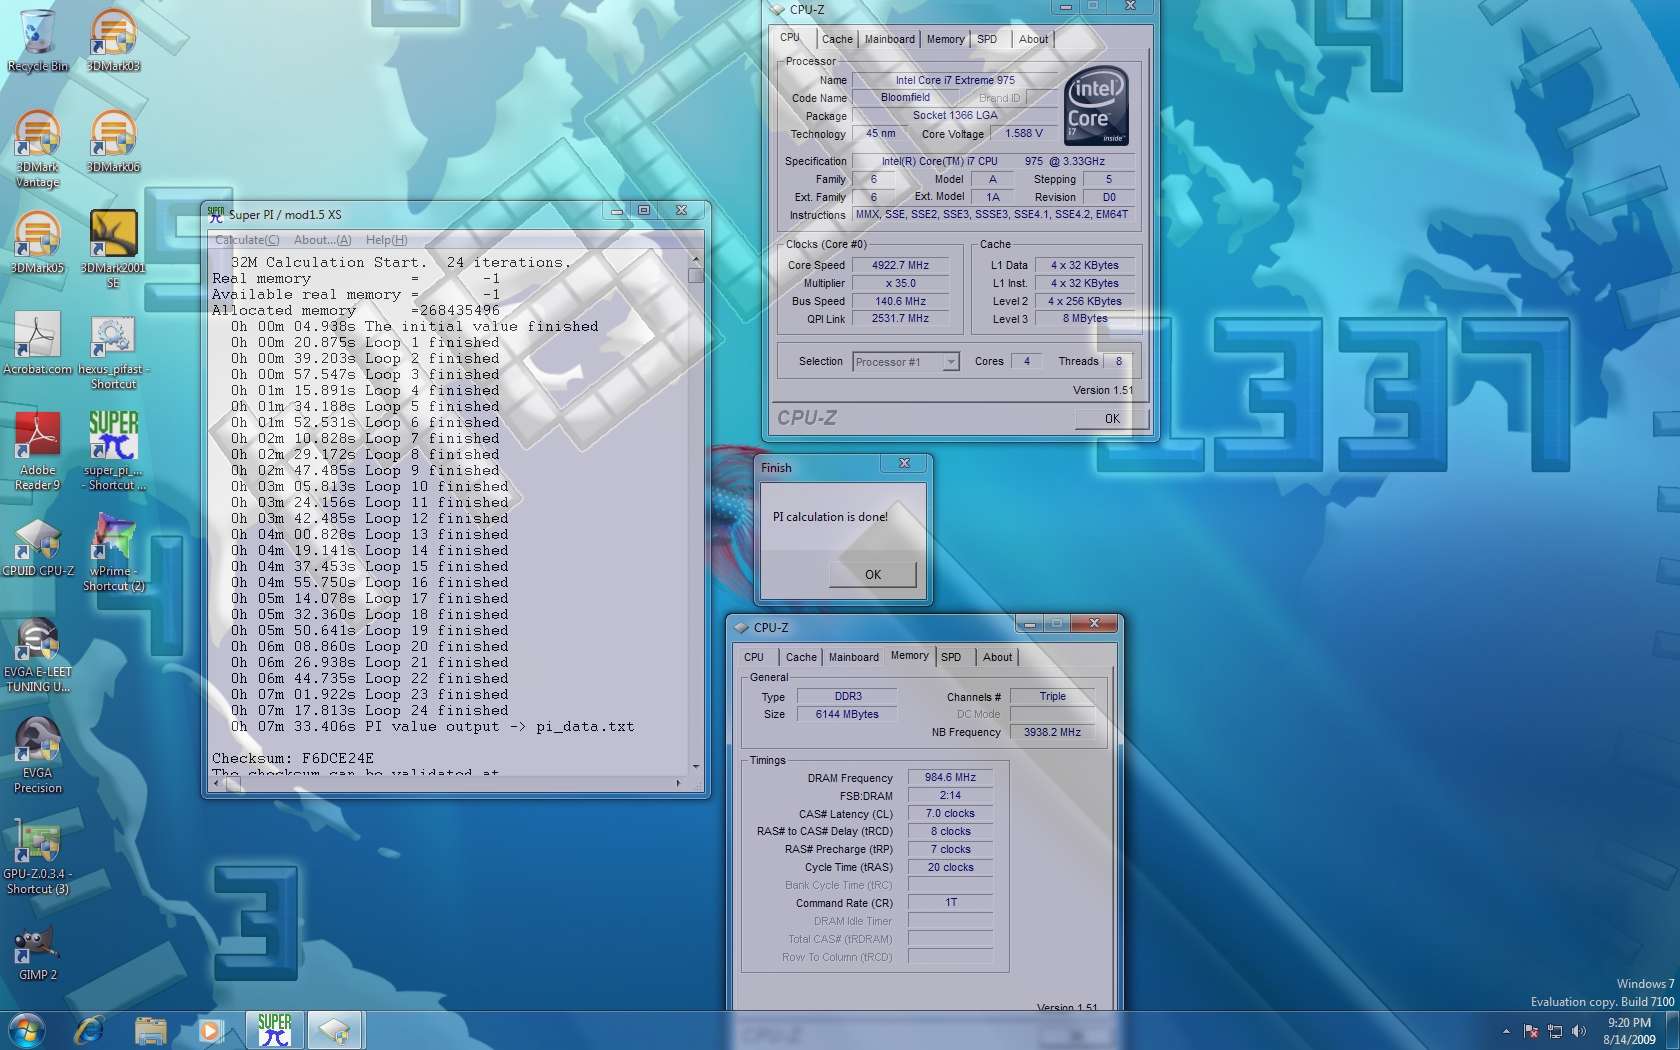The image size is (1680, 1050).
Task: Click the volume speaker tray icon
Action: [1579, 1031]
